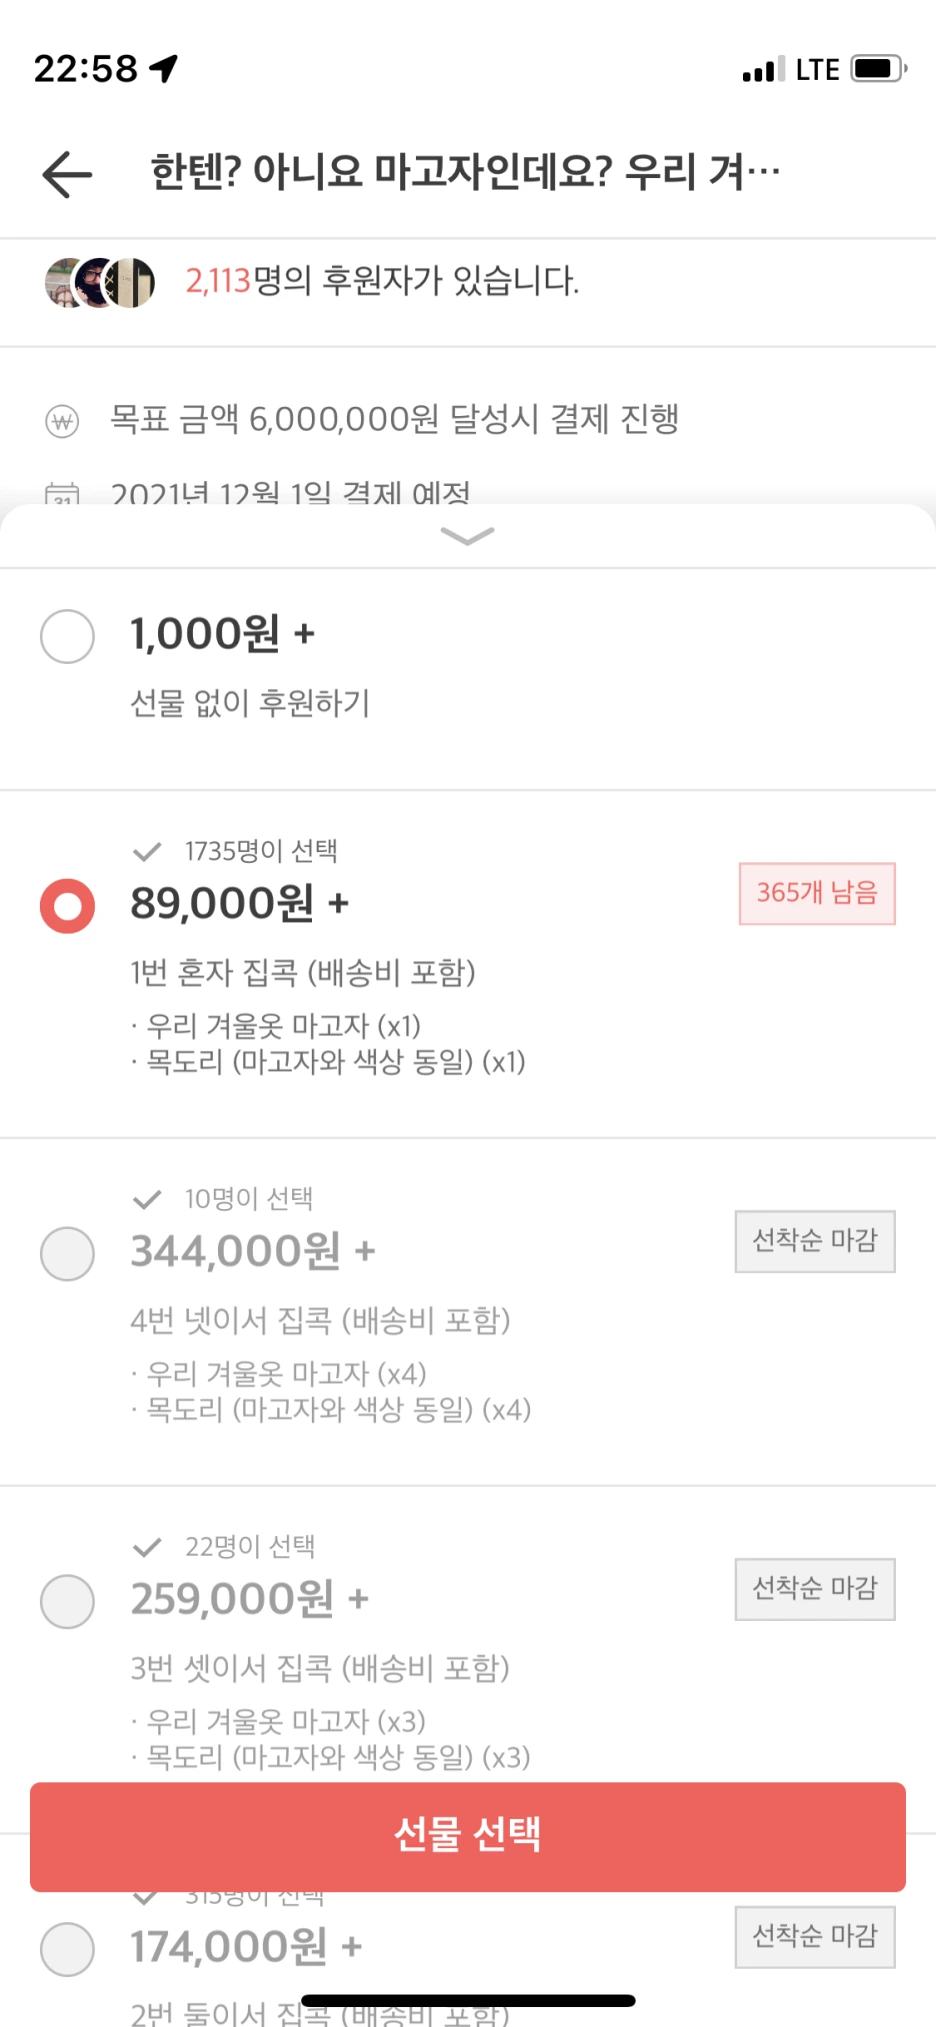Image resolution: width=936 pixels, height=2027 pixels.
Task: Tap the checkmark beside 1735명이 선택
Action: click(147, 852)
